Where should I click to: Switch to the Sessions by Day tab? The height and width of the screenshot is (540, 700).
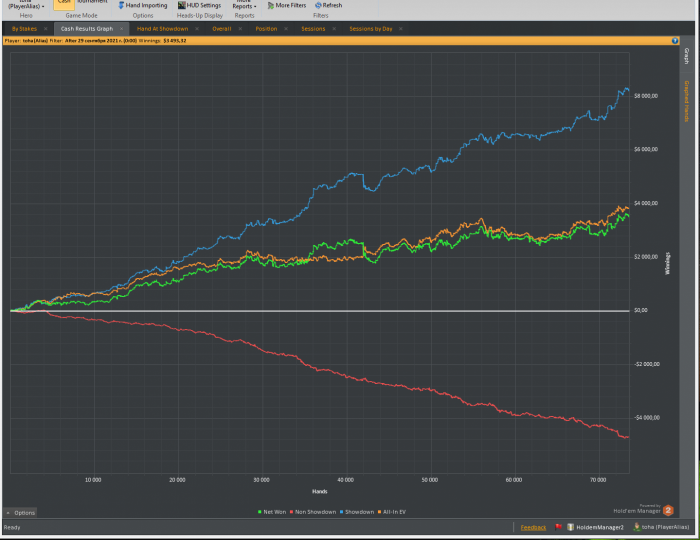[x=370, y=29]
